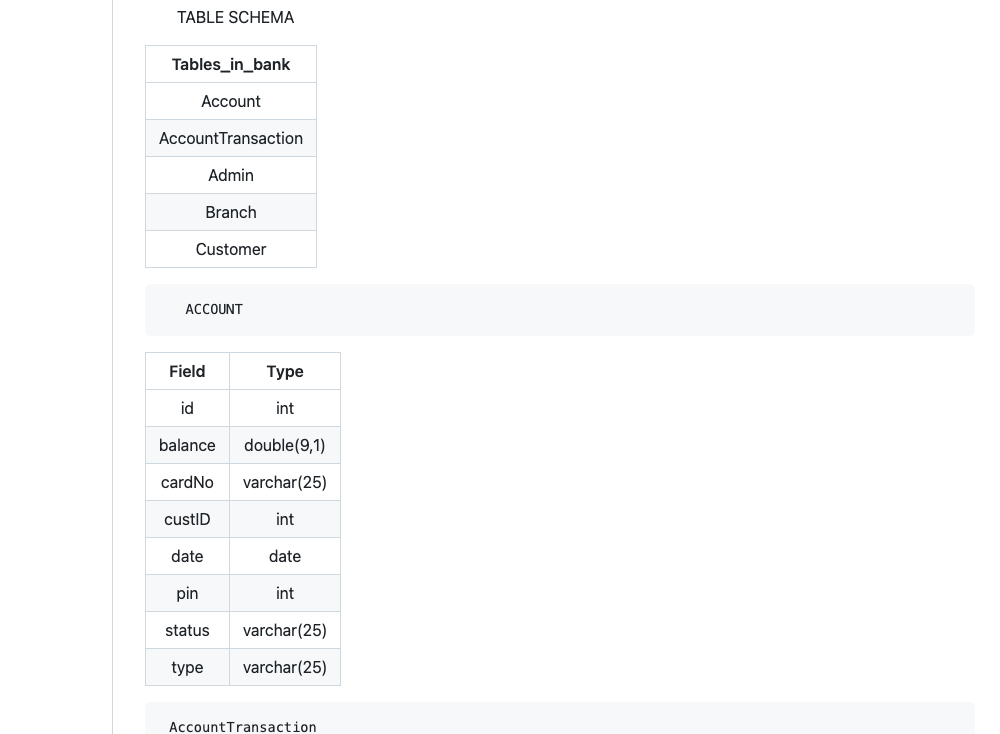Click the Type column header
1000x734 pixels.
point(285,371)
